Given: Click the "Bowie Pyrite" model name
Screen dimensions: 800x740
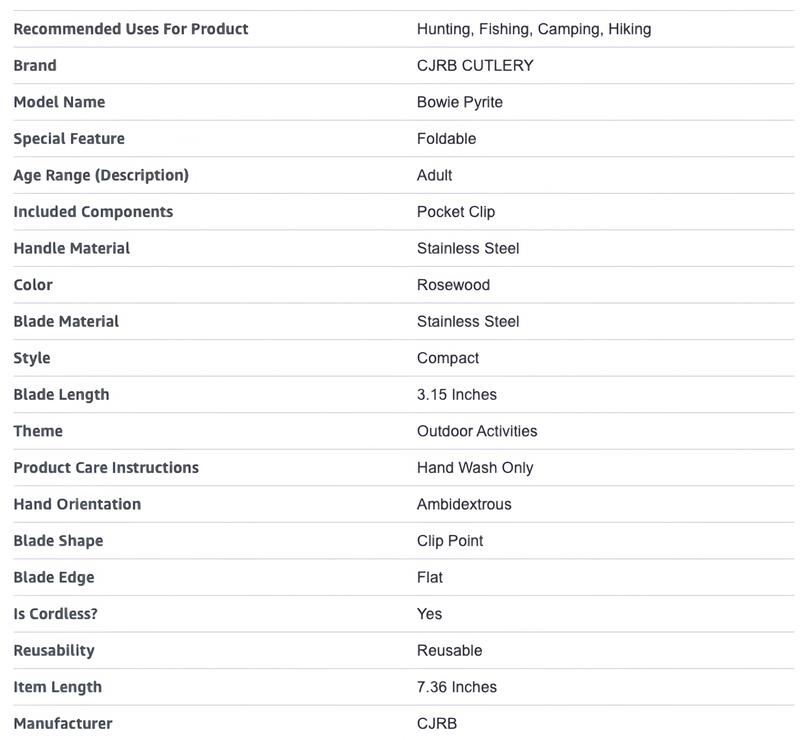Looking at the screenshot, I should coord(459,102).
